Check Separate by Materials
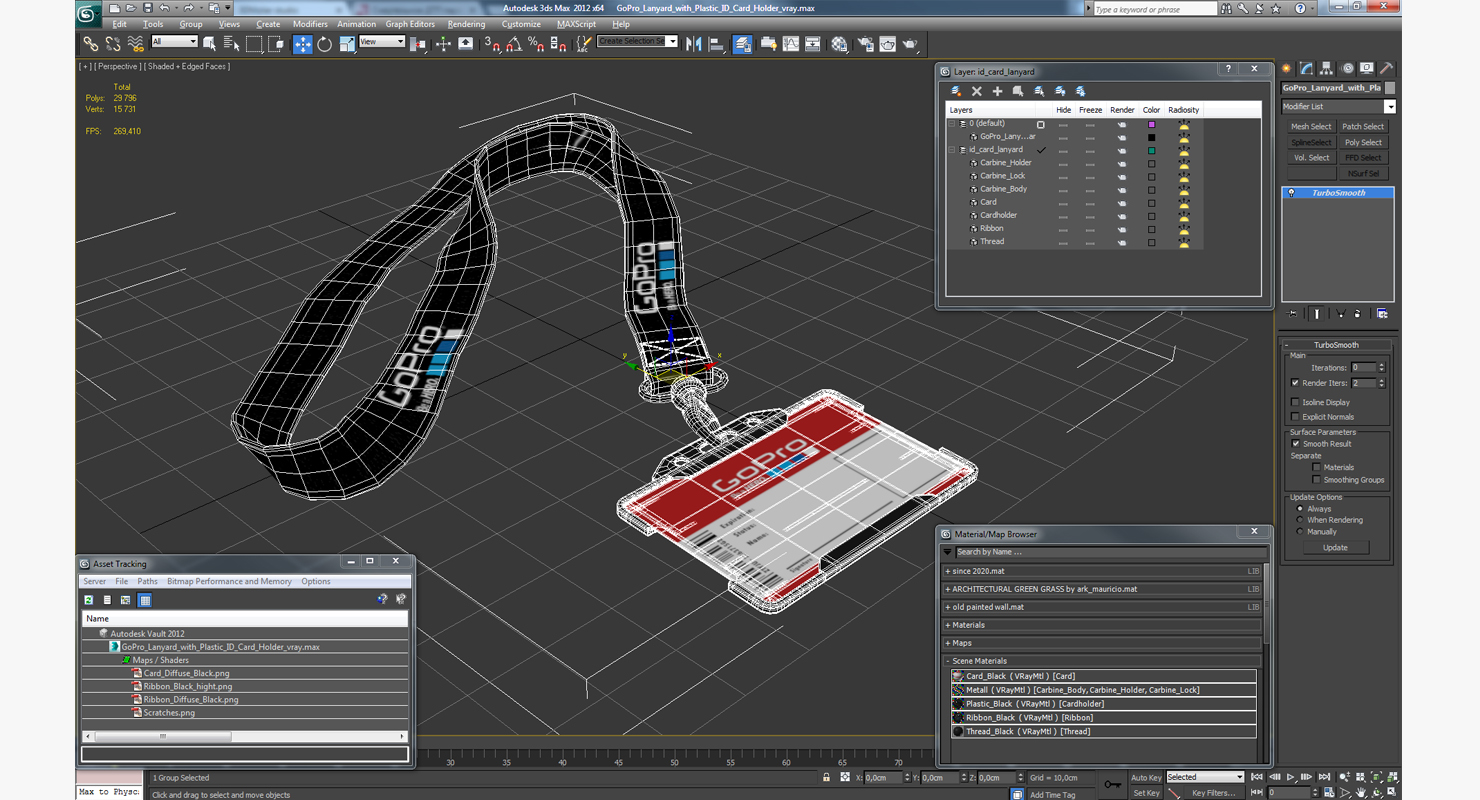The image size is (1480, 800). point(1316,467)
